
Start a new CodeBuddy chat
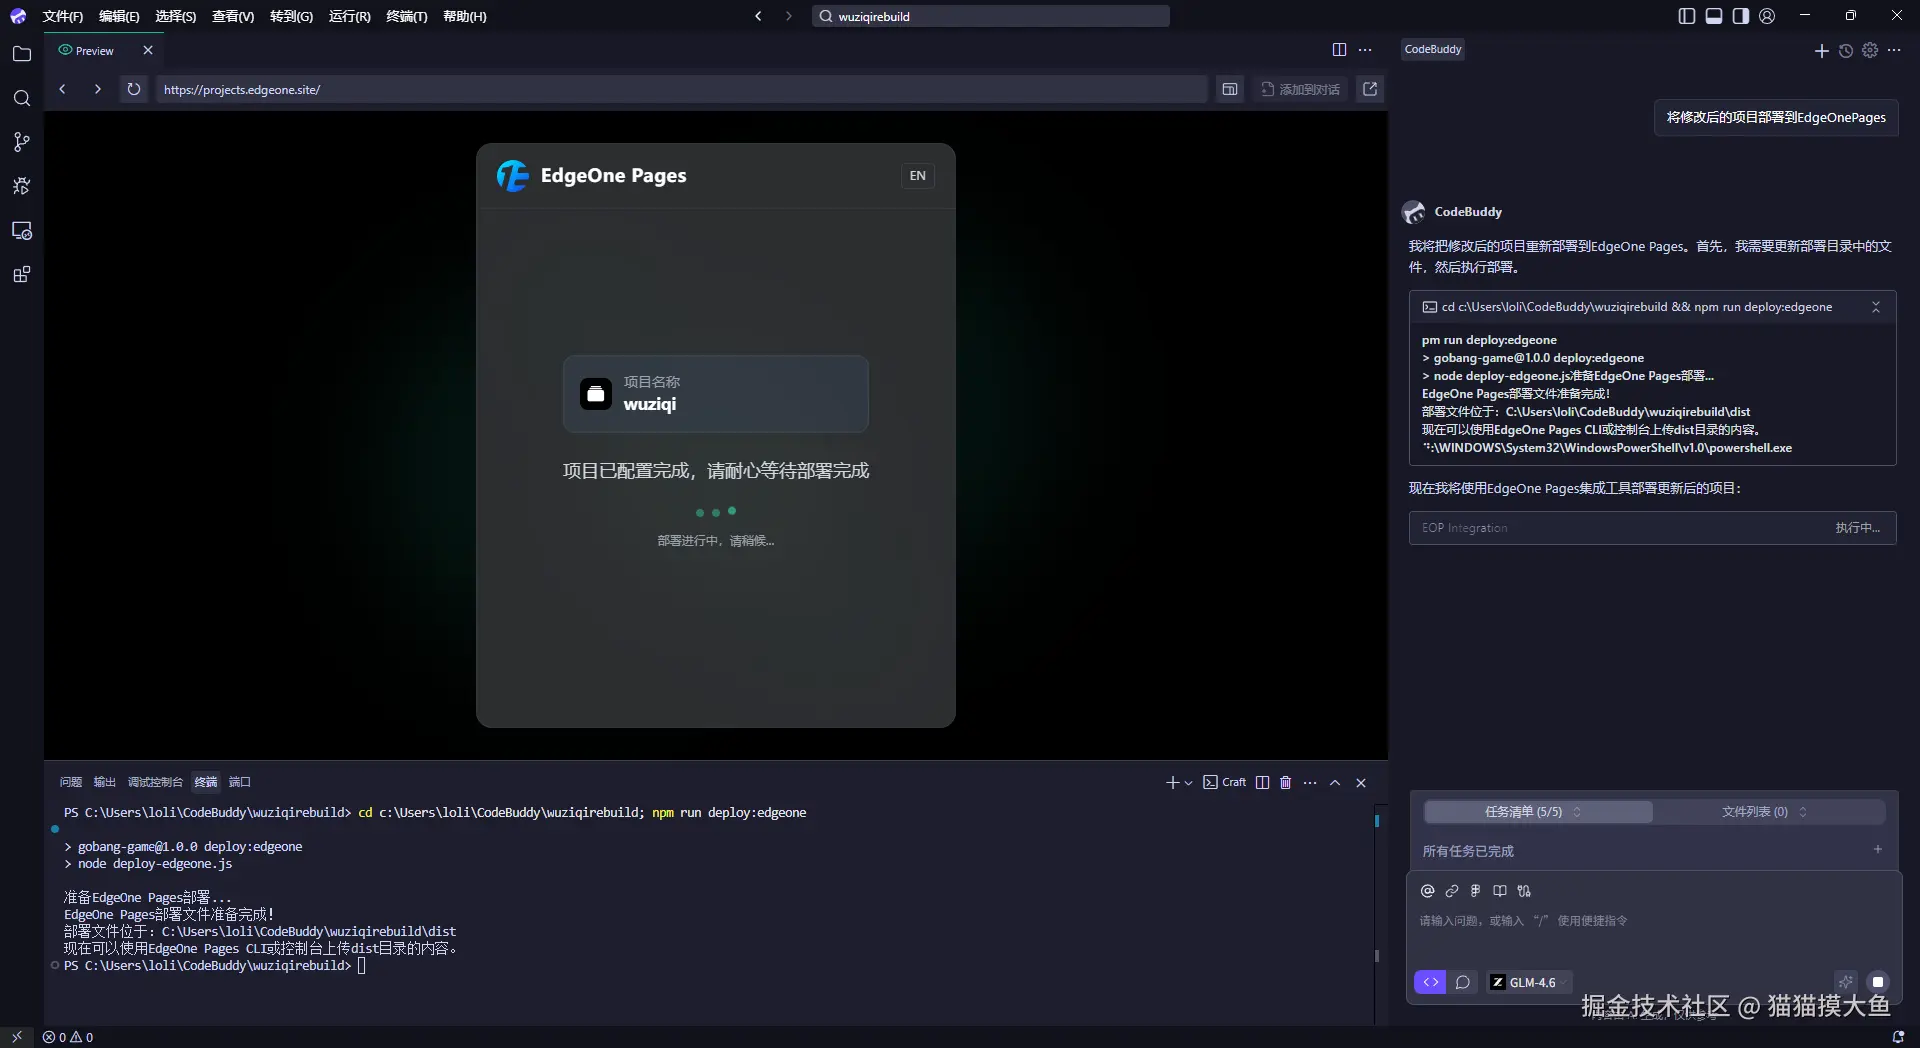point(1821,50)
